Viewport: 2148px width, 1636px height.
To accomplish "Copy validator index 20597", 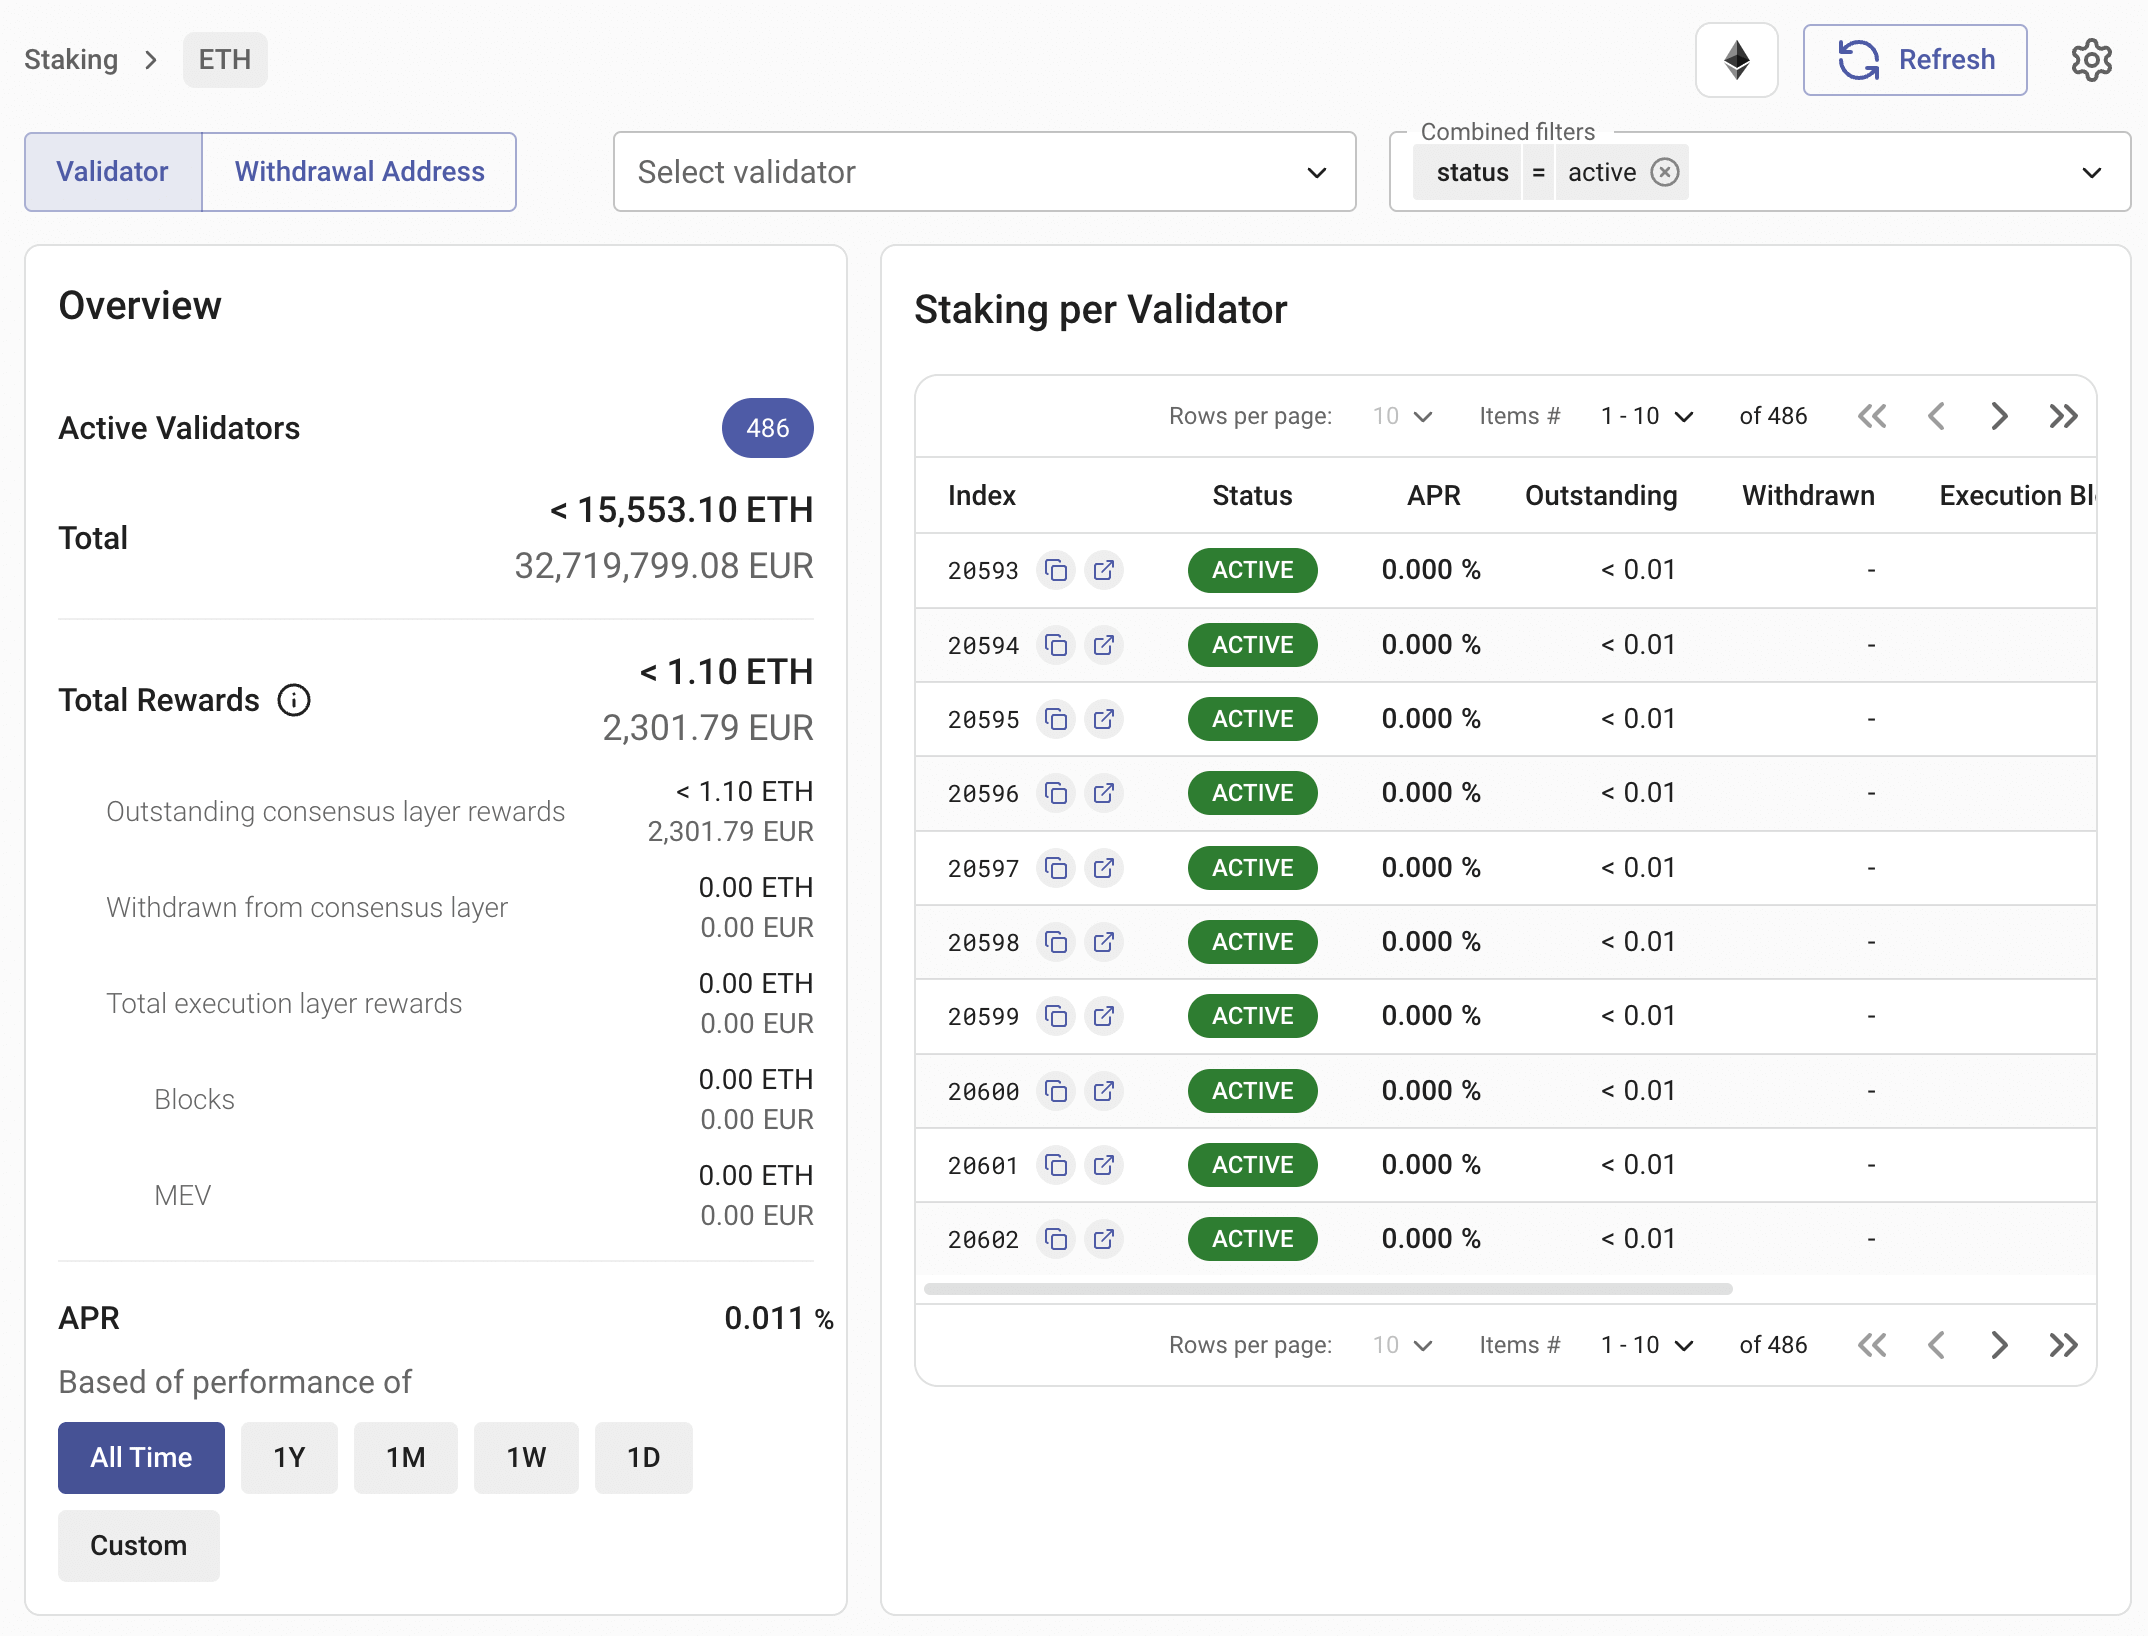I will click(1055, 868).
